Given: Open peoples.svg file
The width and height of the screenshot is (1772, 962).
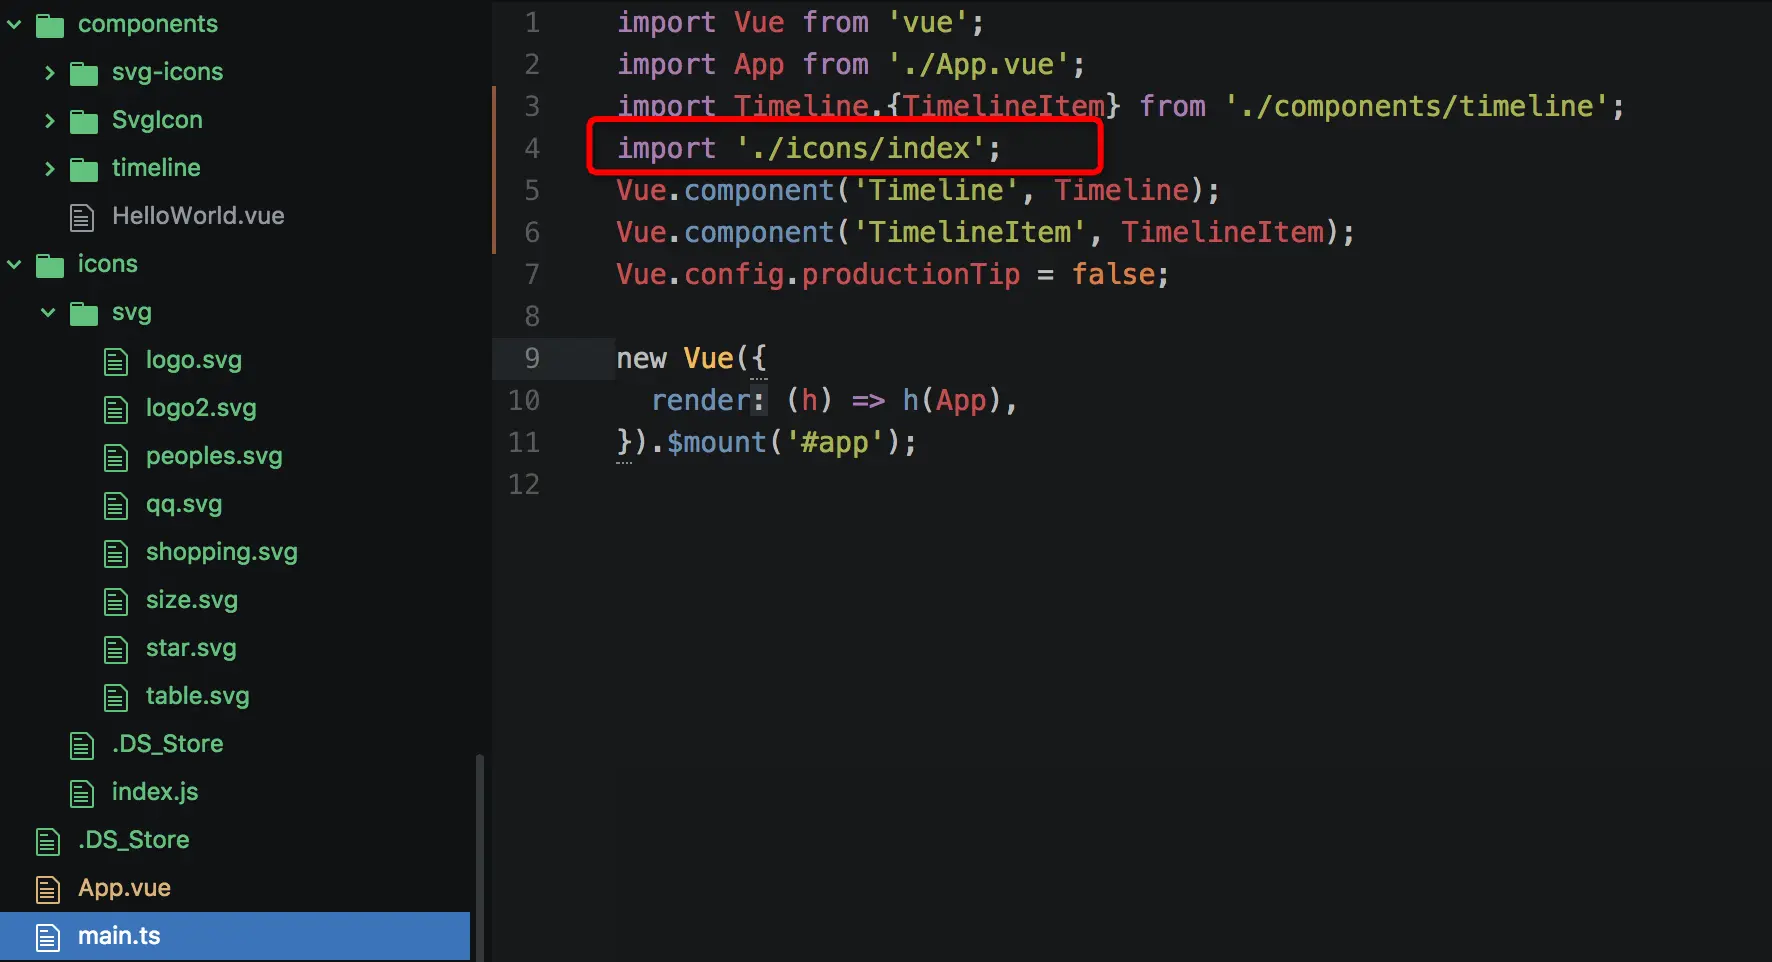Looking at the screenshot, I should (x=214, y=456).
